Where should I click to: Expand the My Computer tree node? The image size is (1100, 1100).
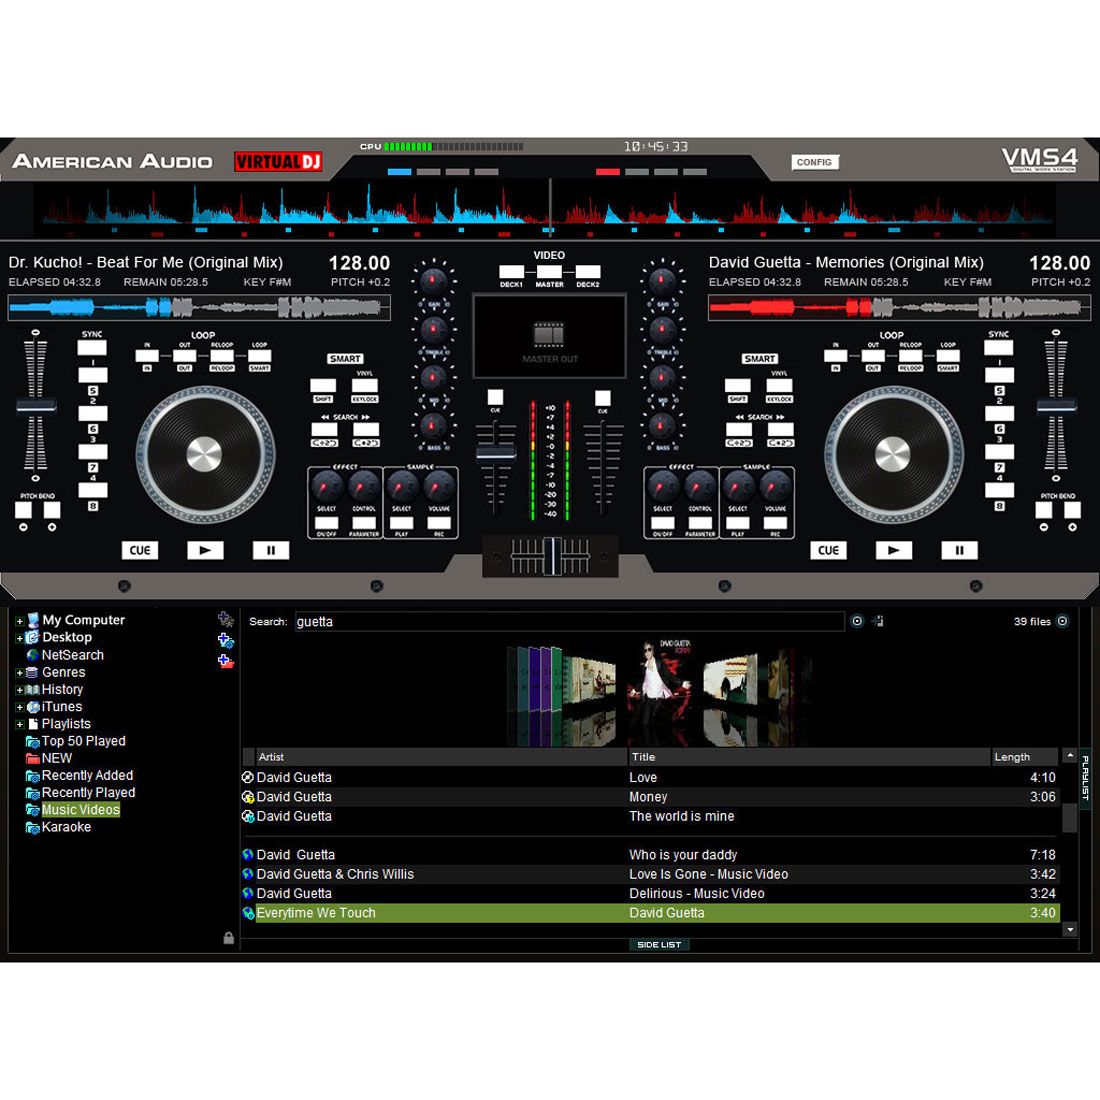pos(19,621)
